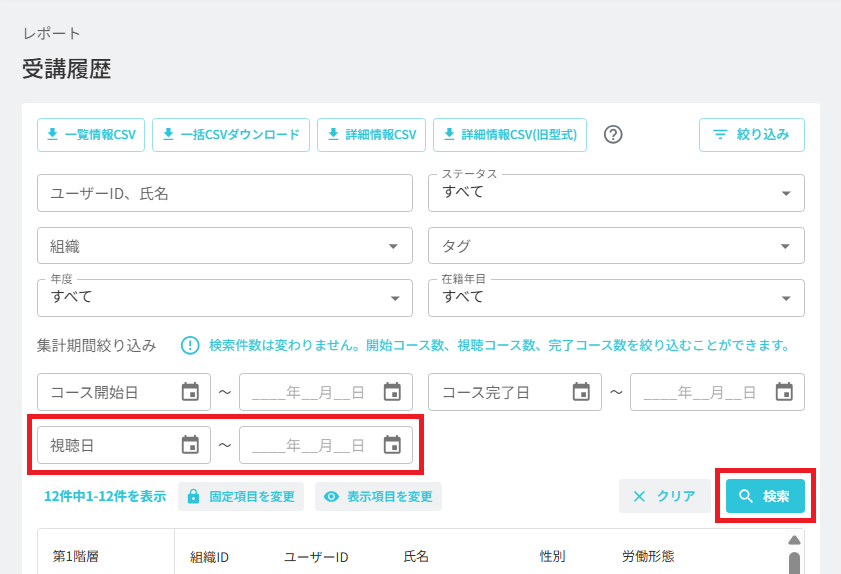Screen dimensions: 841x574
Task: Download 詳細情報CSV(旧型式)
Action: pyautogui.click(x=510, y=135)
